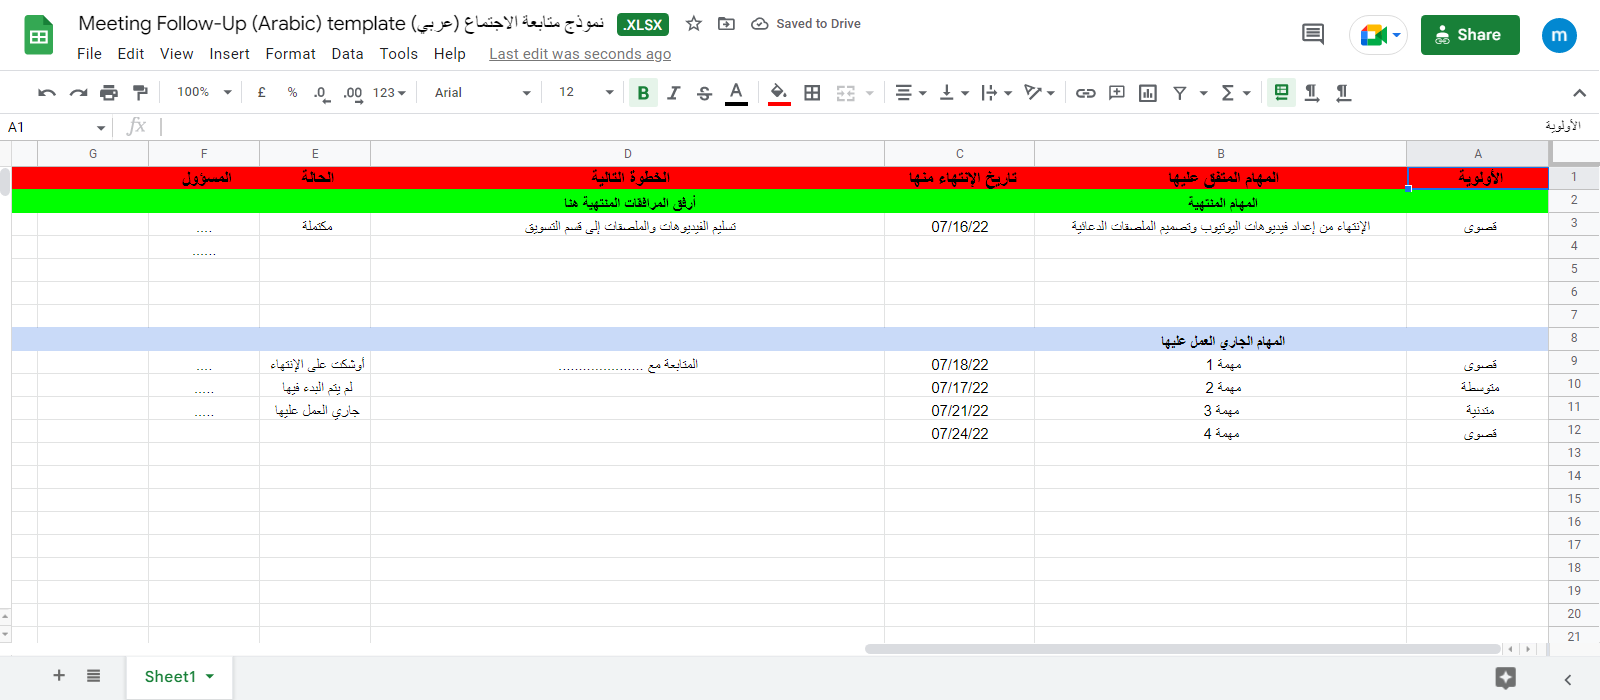Image resolution: width=1600 pixels, height=700 pixels.
Task: Toggle italic formatting
Action: coord(674,93)
